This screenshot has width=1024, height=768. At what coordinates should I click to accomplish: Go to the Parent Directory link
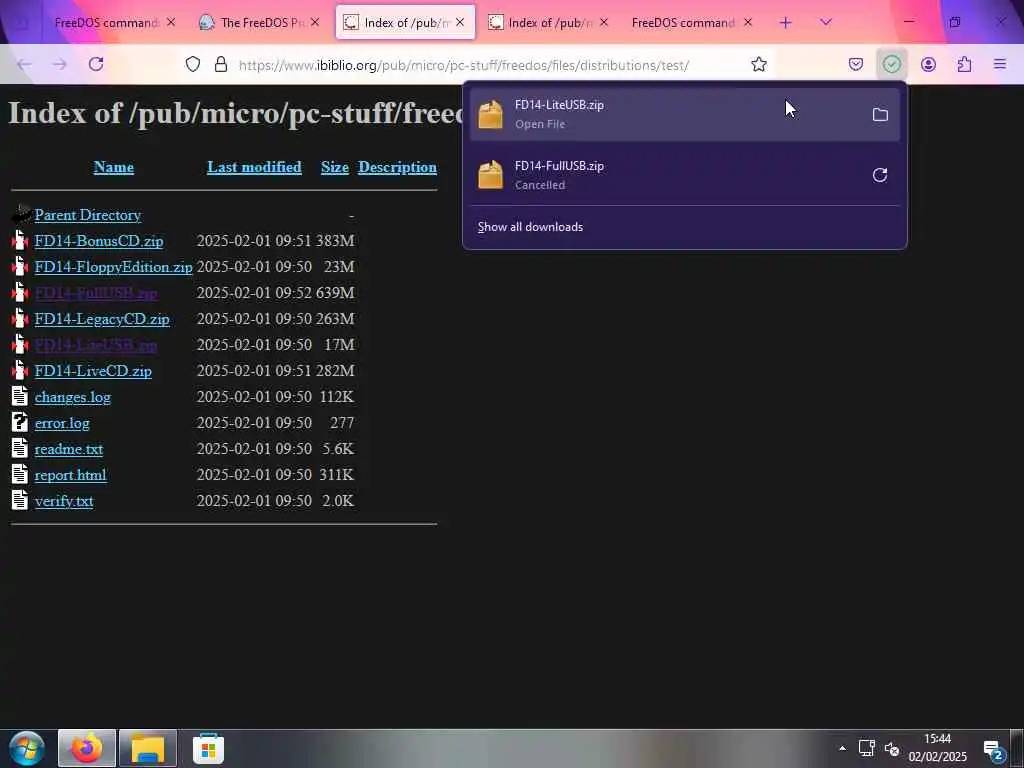pos(88,215)
